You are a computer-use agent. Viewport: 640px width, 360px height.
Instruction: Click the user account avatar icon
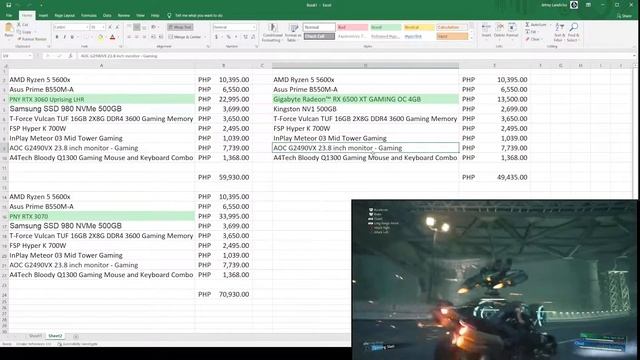tap(574, 5)
